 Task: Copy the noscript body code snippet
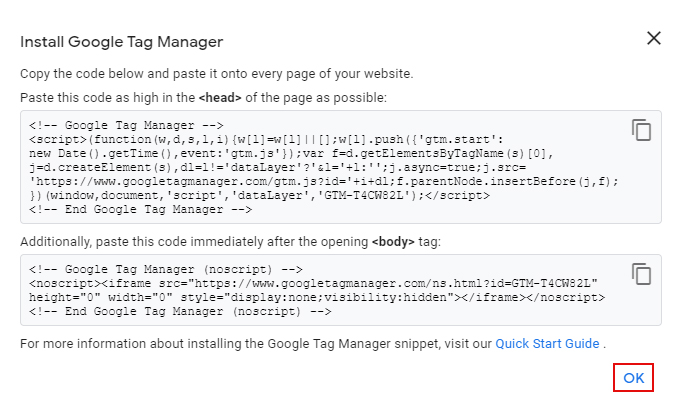[x=641, y=274]
